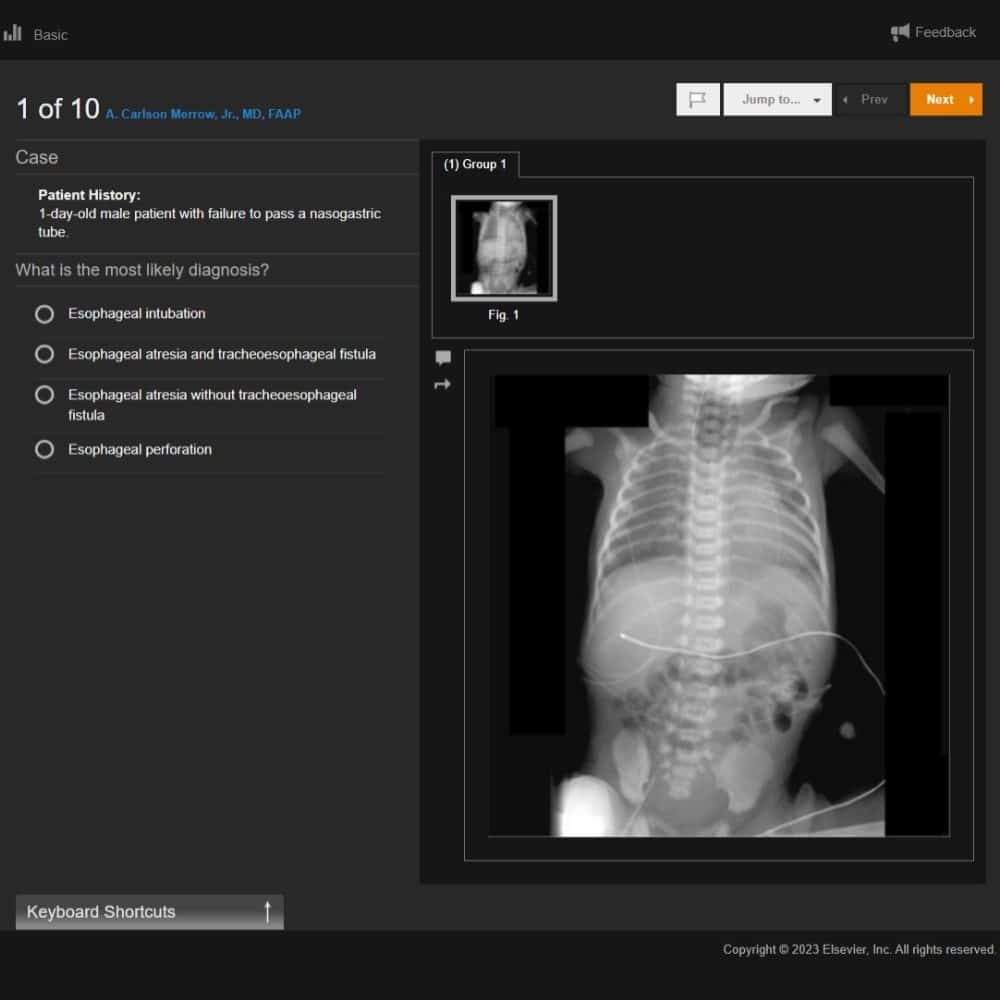
Task: Click the share arrow icon beside the image
Action: 443,384
